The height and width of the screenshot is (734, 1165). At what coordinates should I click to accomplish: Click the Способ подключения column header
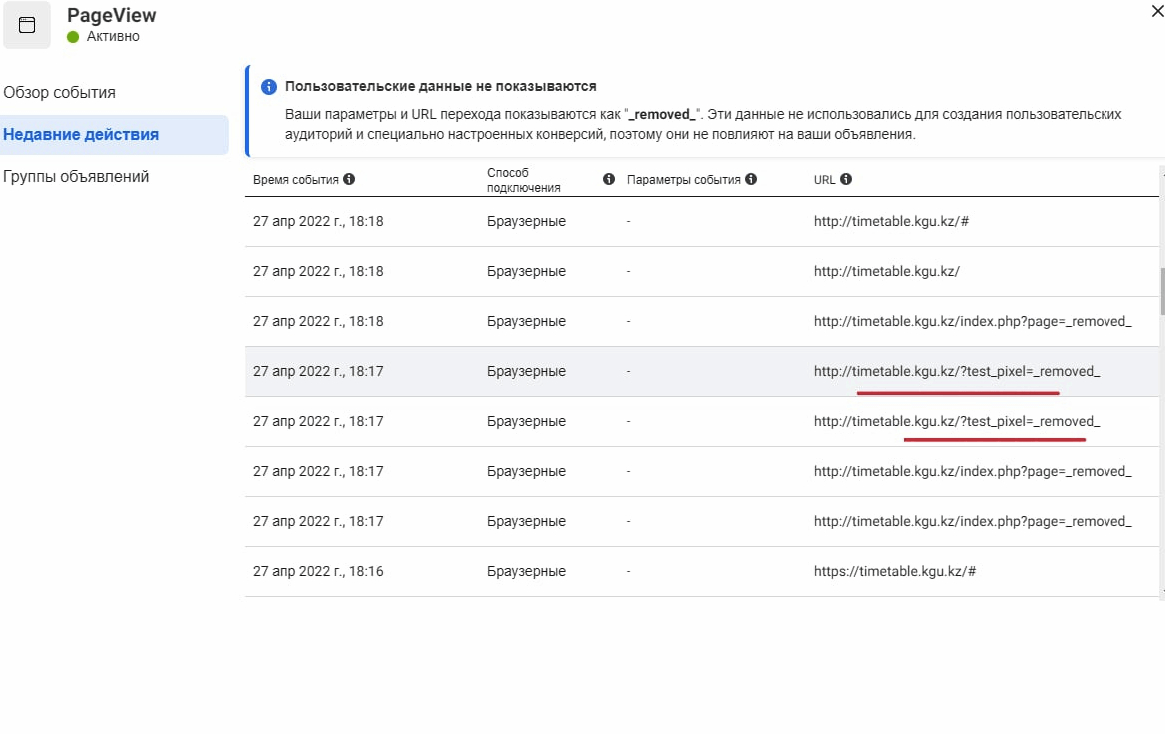point(523,180)
